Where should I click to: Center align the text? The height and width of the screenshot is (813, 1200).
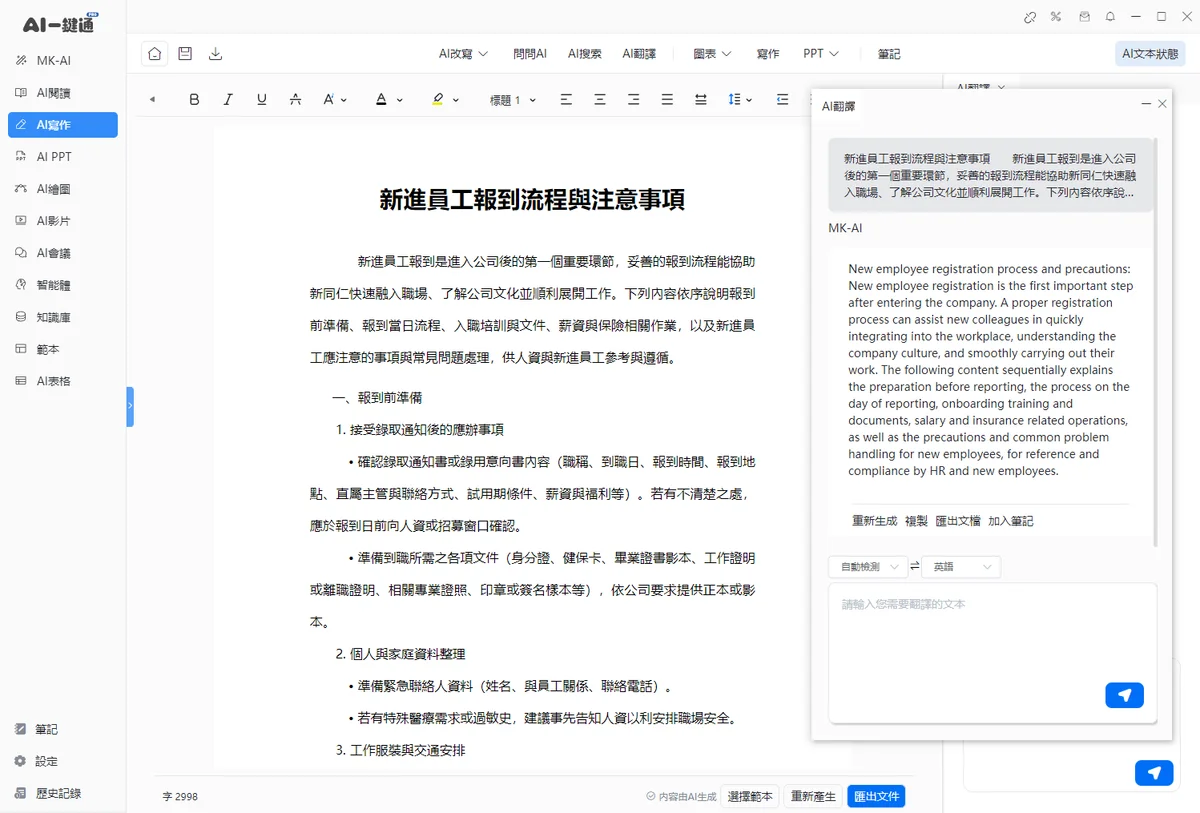pos(600,100)
